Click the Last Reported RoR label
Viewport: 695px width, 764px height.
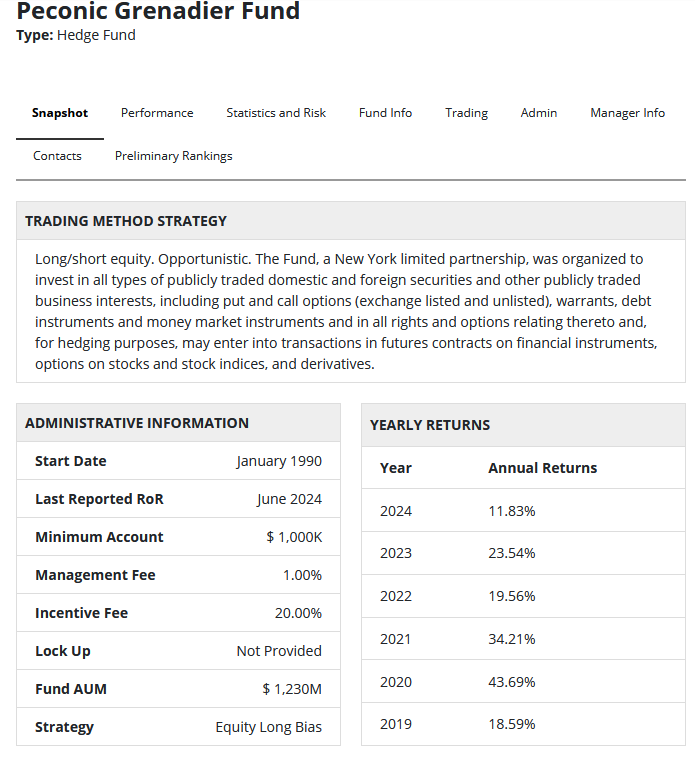pos(99,499)
